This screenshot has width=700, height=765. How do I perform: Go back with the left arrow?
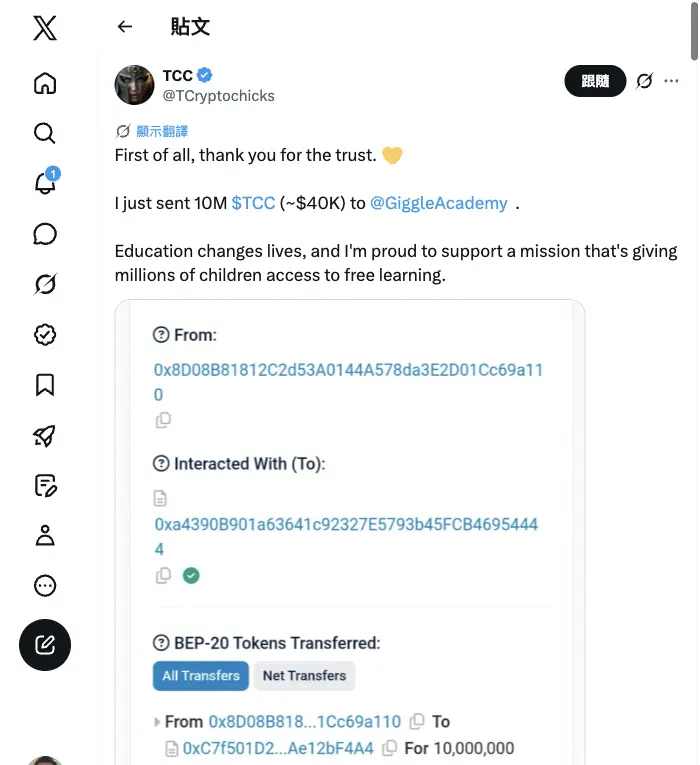click(x=125, y=26)
